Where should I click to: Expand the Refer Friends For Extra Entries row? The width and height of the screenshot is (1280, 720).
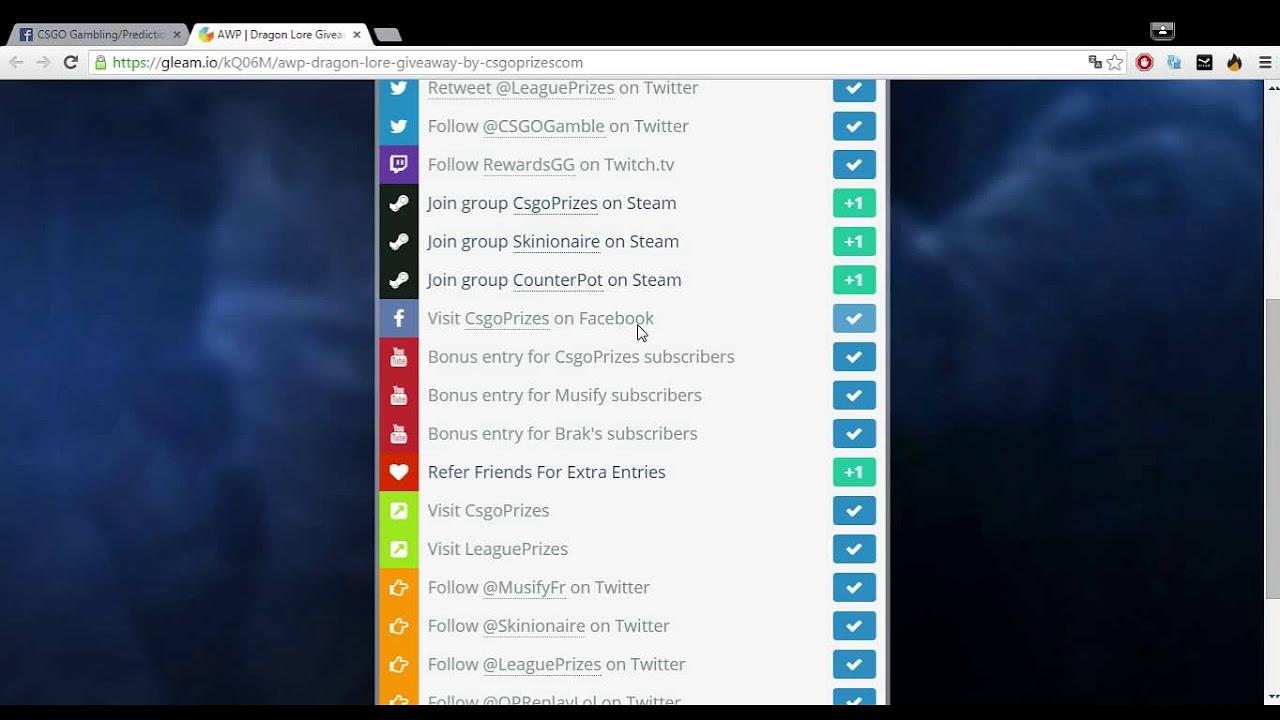631,472
